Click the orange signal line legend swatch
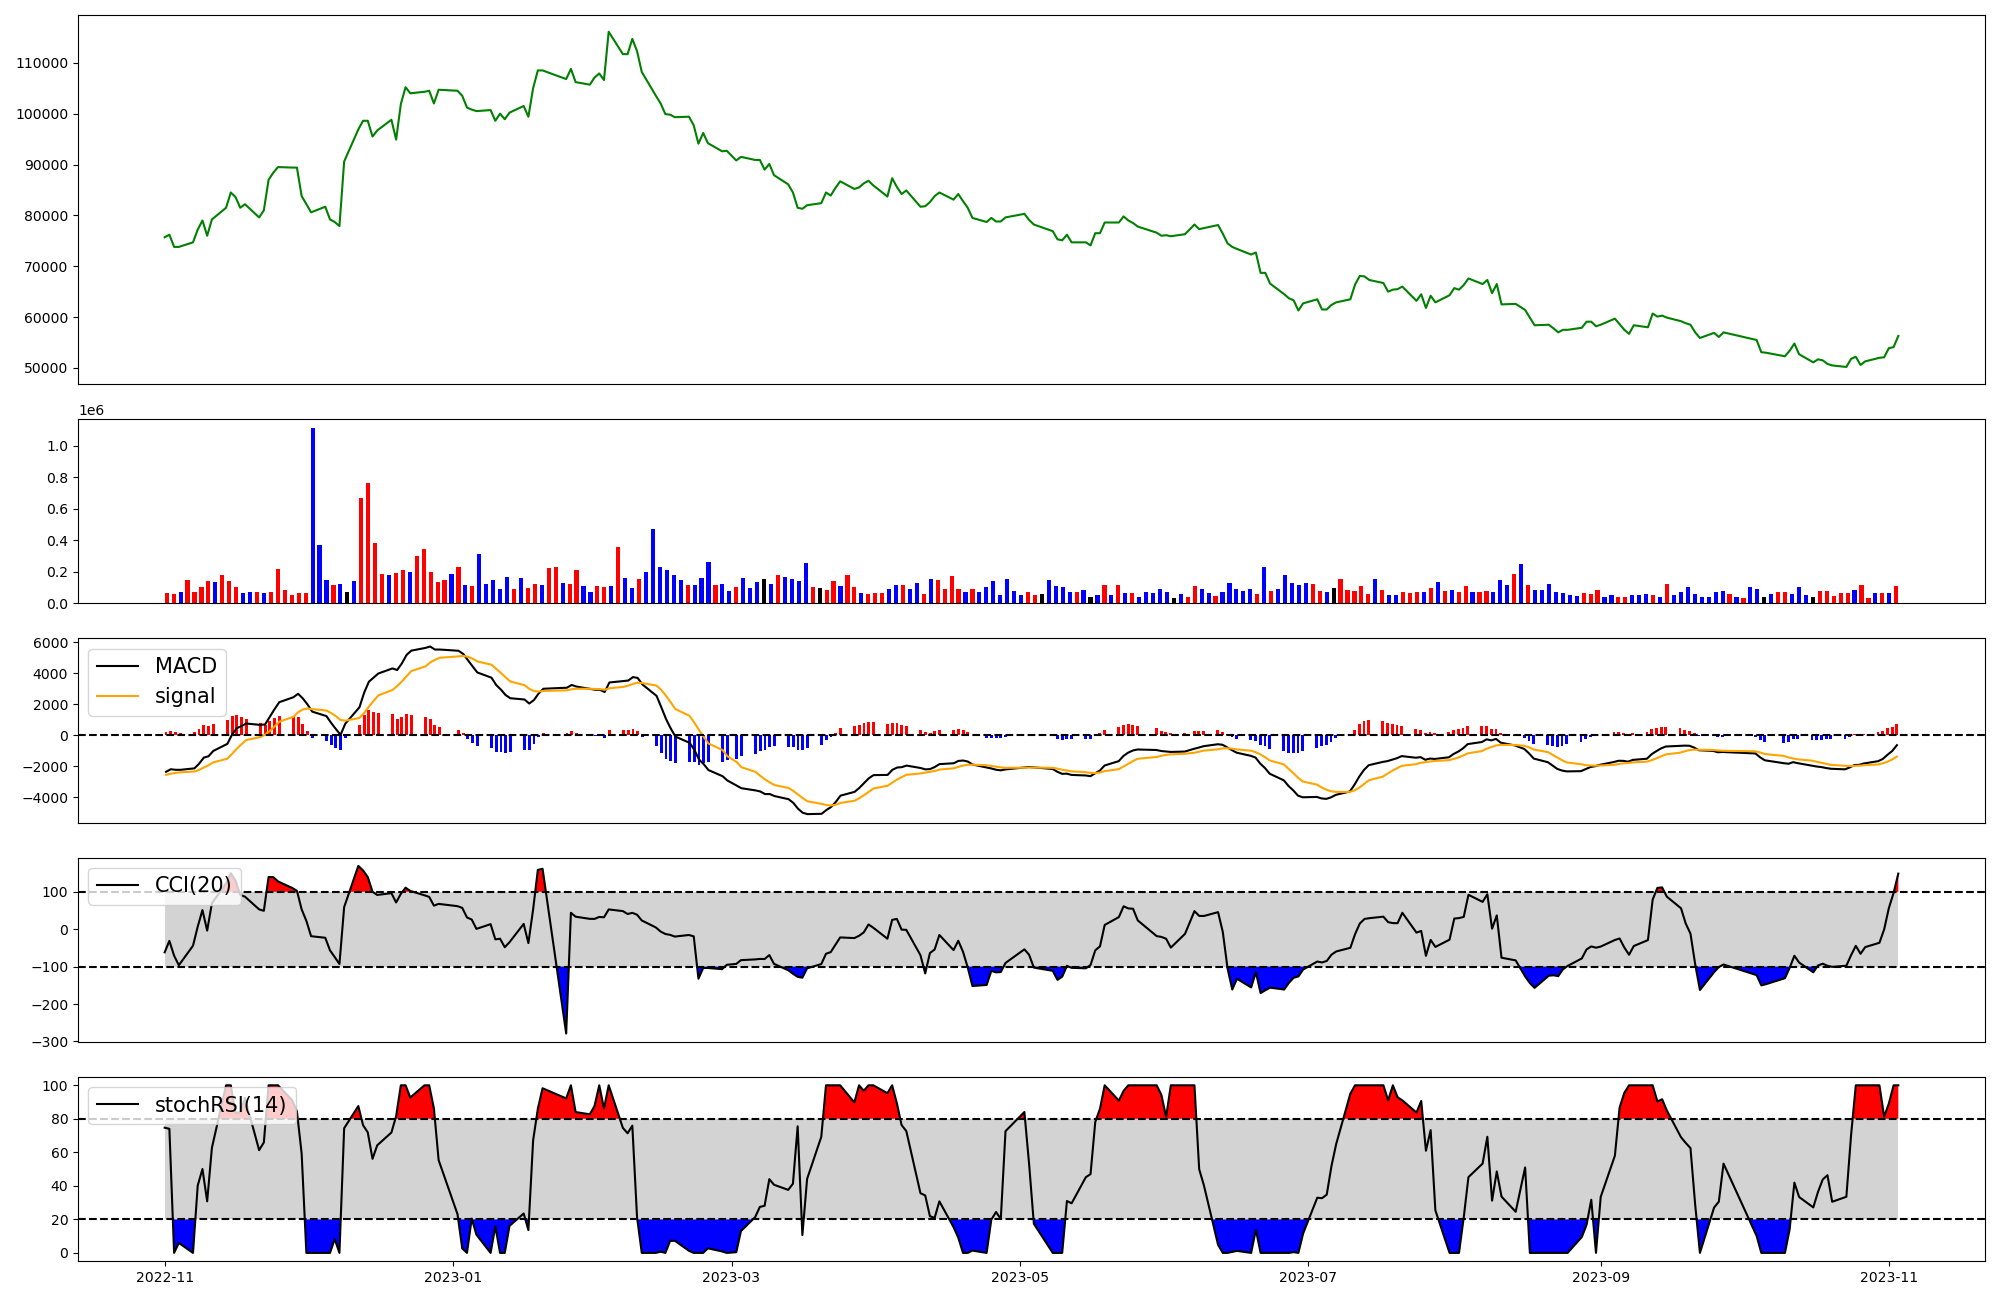The image size is (2000, 1300). (117, 696)
